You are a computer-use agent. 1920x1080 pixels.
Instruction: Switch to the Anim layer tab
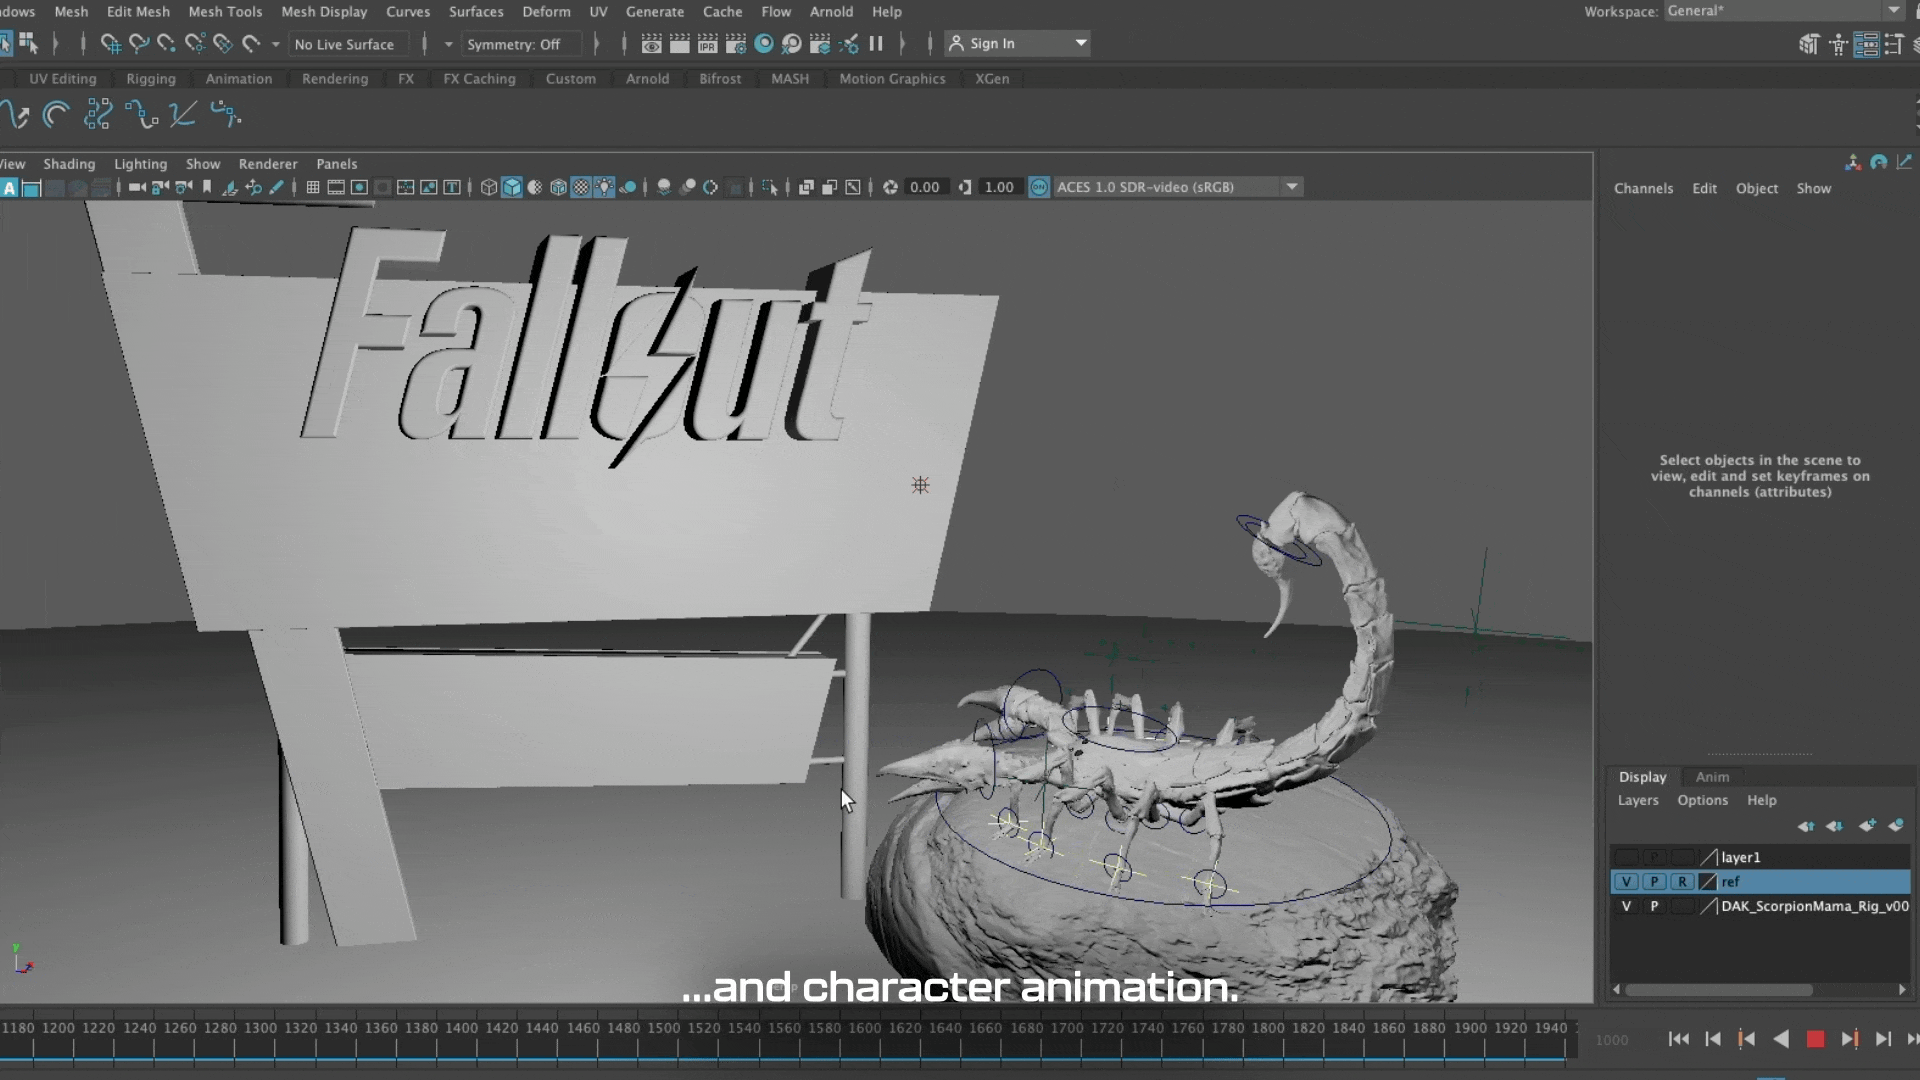[x=1712, y=777]
